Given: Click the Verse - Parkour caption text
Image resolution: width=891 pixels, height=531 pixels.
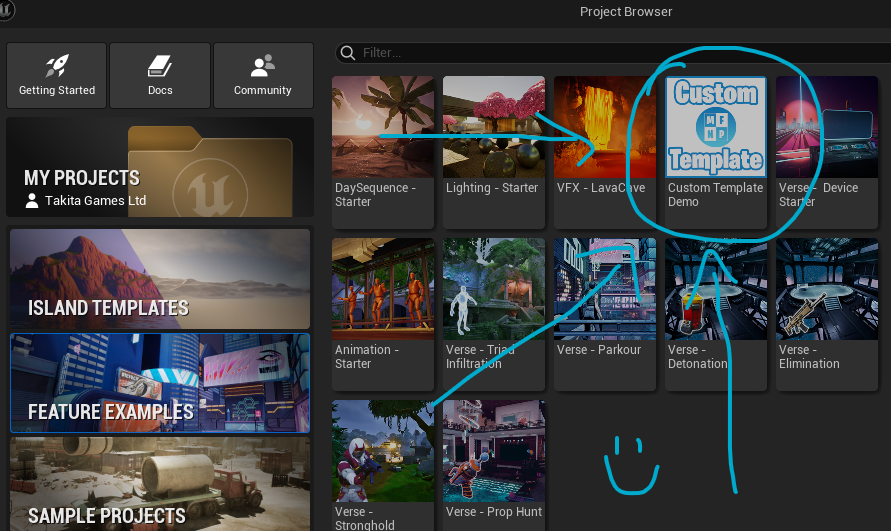Looking at the screenshot, I should pos(599,350).
